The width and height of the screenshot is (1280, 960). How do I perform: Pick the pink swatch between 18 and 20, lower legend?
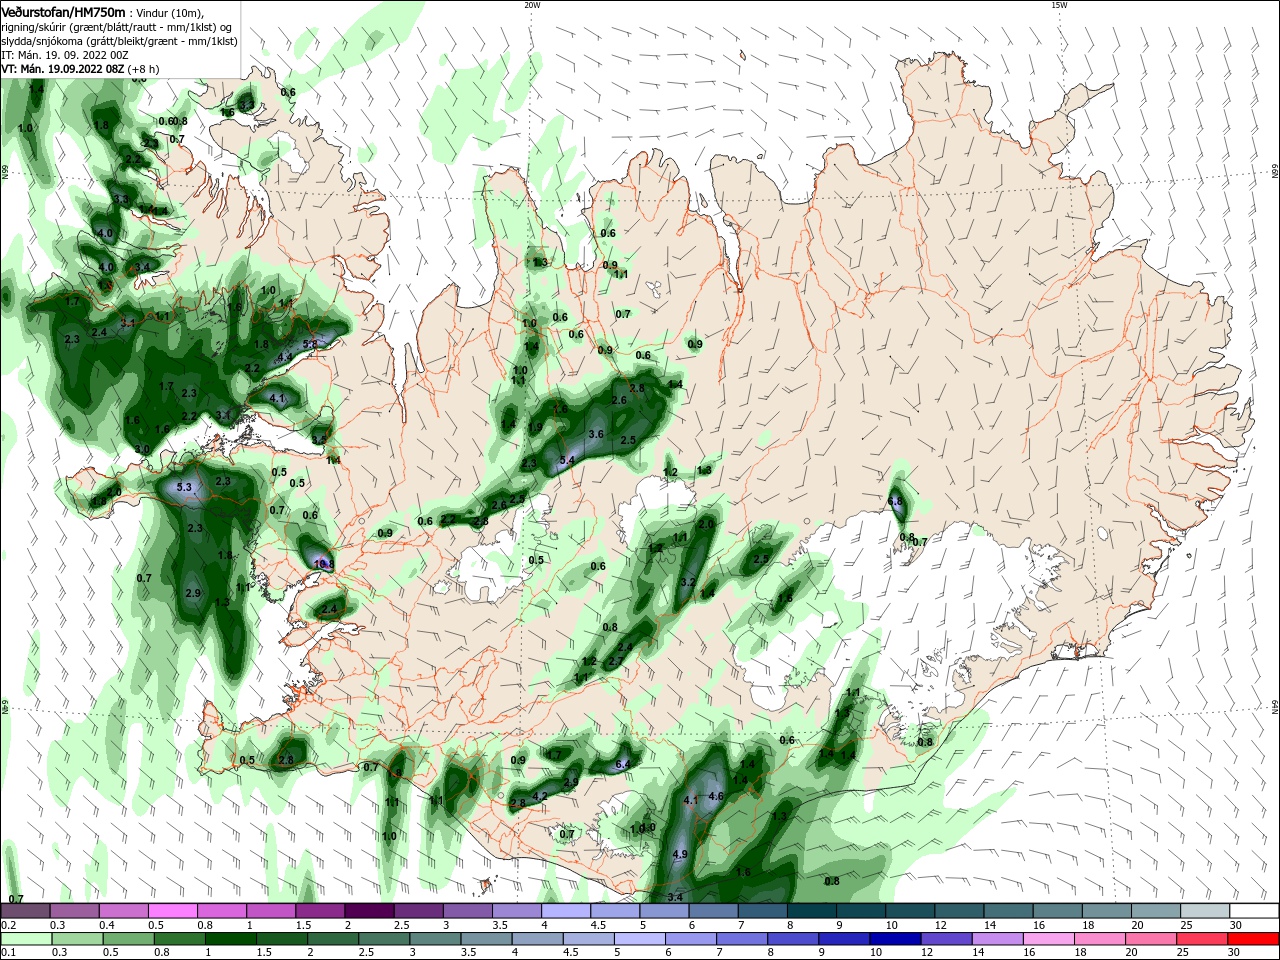(1101, 939)
